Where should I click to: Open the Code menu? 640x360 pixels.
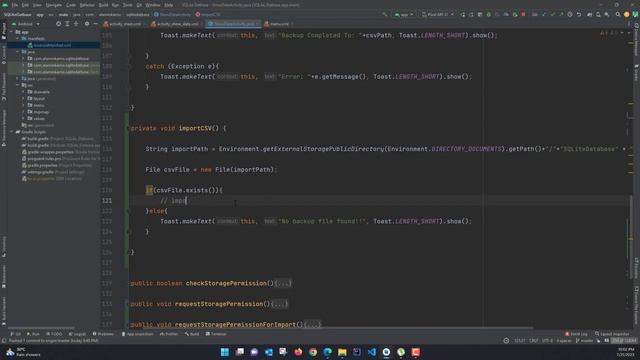click(x=71, y=5)
